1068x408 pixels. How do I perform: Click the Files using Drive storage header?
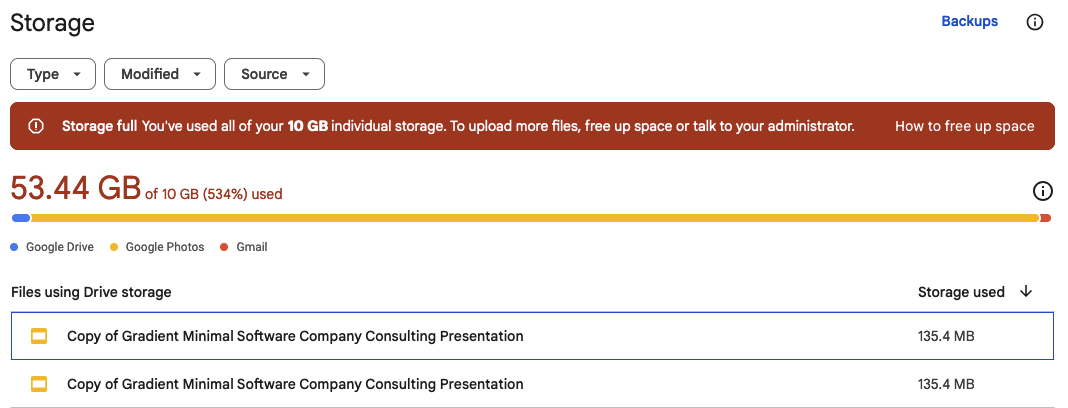[91, 292]
